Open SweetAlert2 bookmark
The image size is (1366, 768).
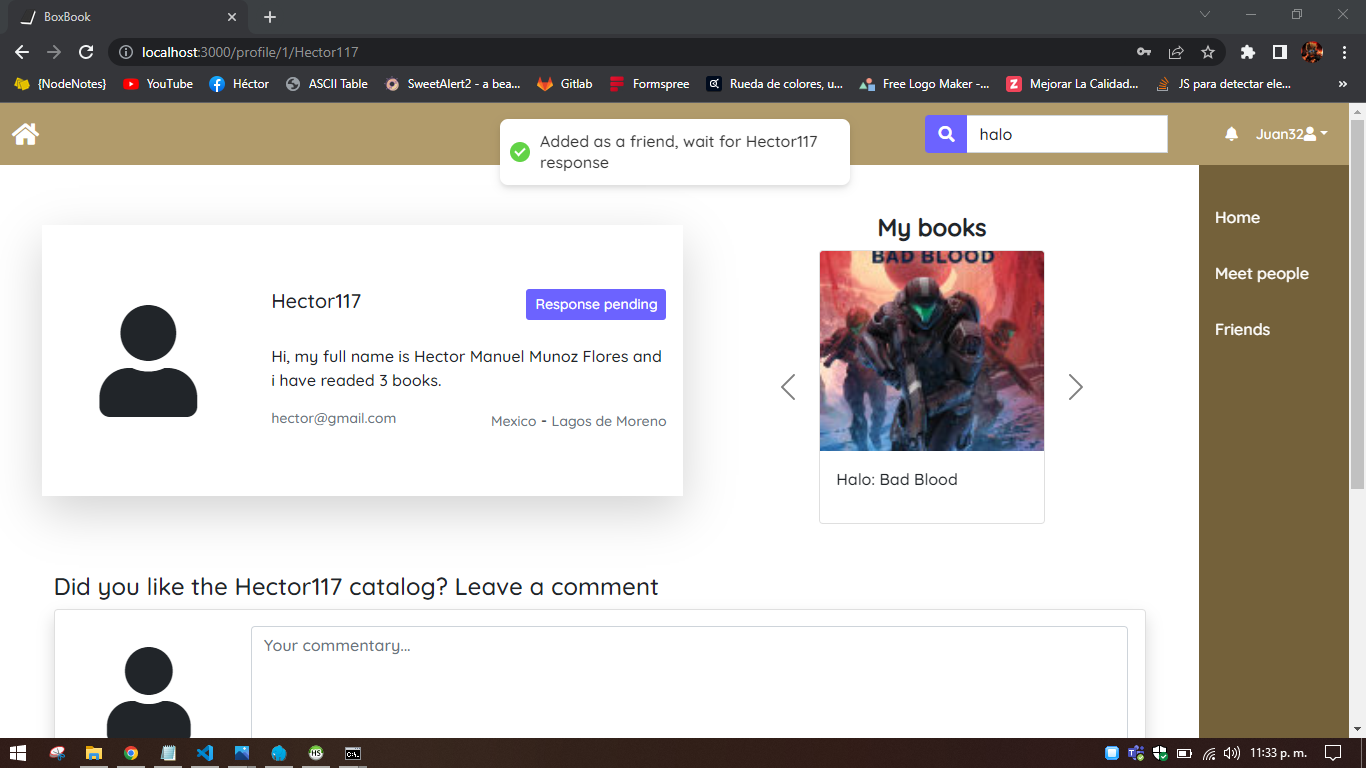click(x=453, y=84)
